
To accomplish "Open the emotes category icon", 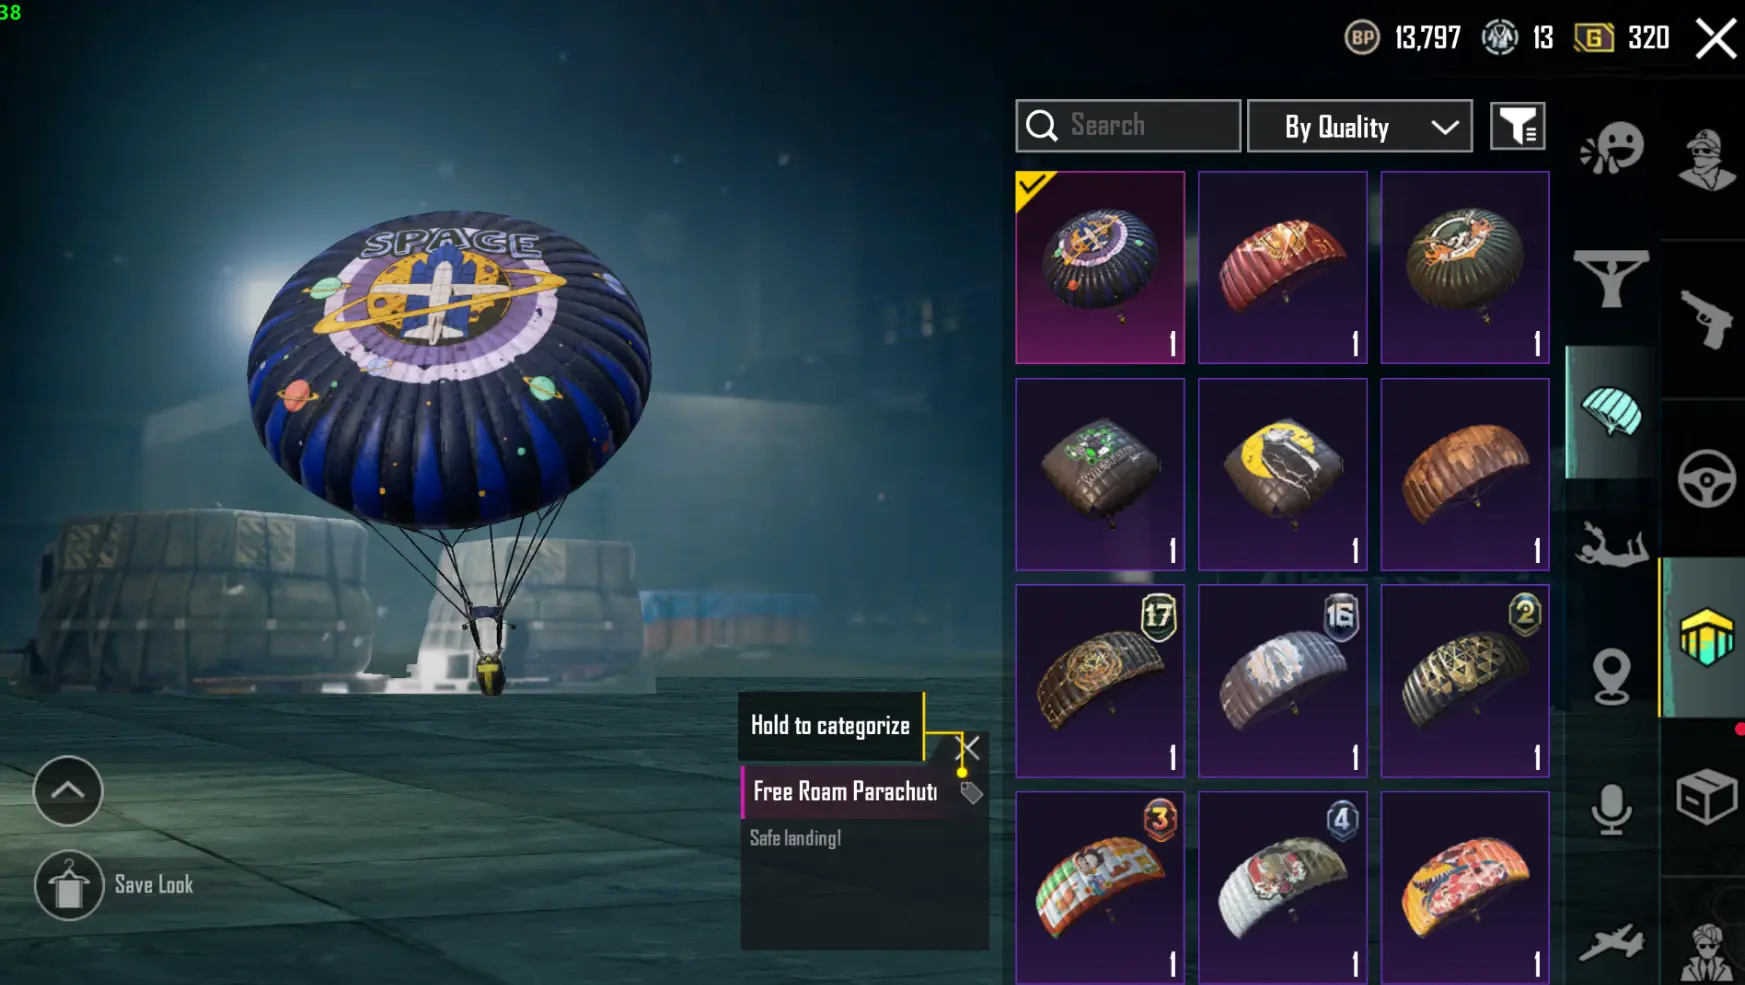I will (1611, 148).
